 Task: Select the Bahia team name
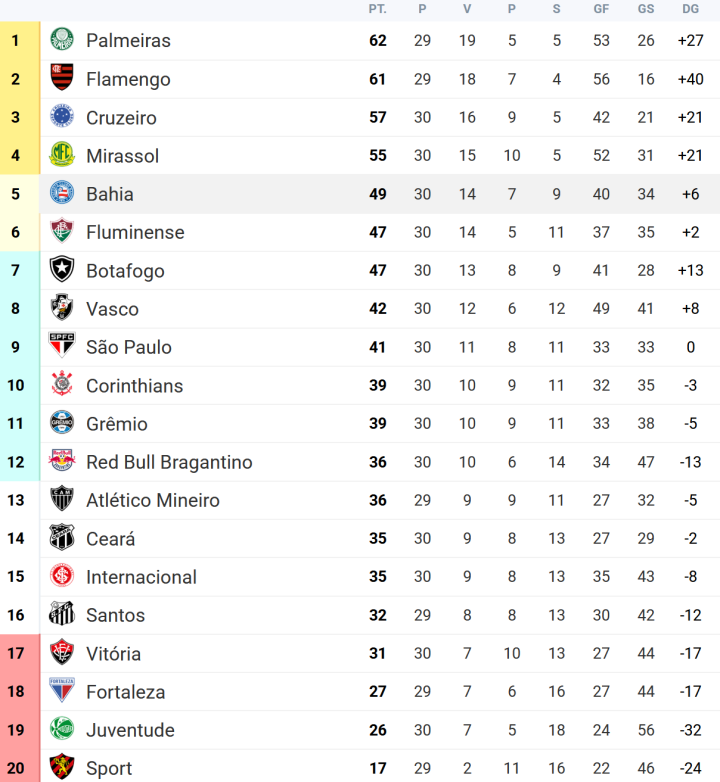(x=109, y=194)
